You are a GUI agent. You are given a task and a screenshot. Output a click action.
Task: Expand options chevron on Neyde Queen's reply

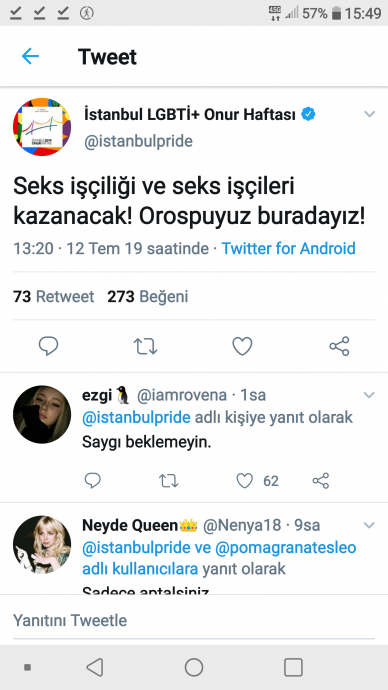[x=369, y=525]
